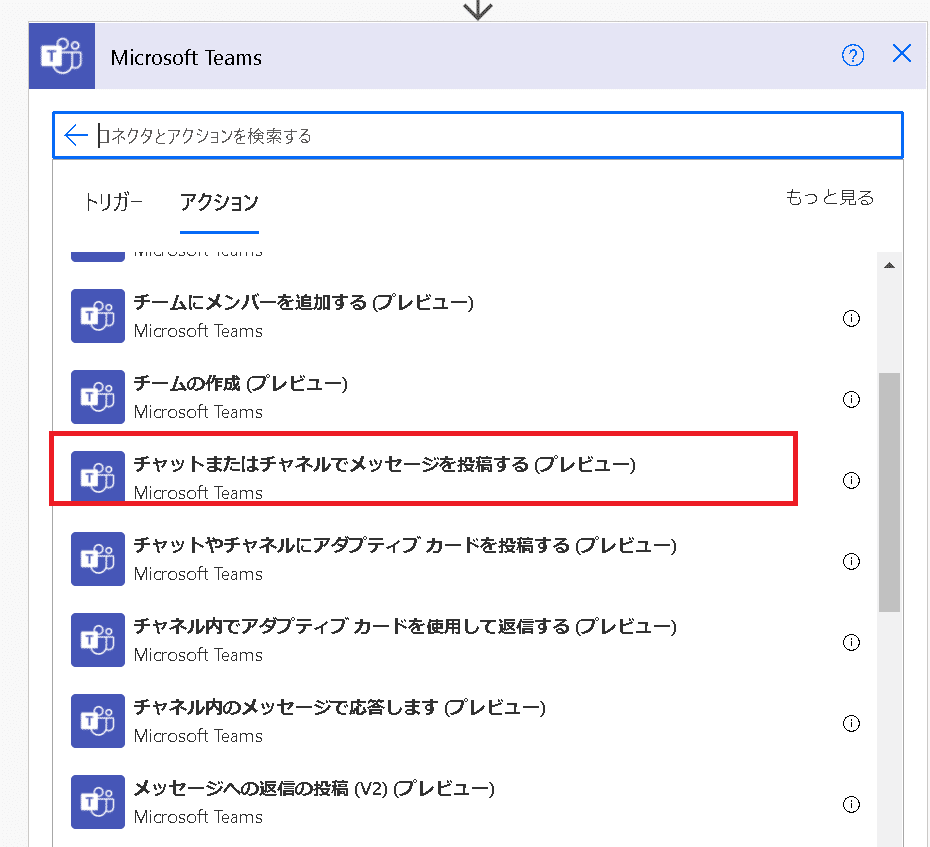This screenshot has width=930, height=847.
Task: Click Teams icon for メッセージへの返信の投稿 (V2)
Action: 98,801
